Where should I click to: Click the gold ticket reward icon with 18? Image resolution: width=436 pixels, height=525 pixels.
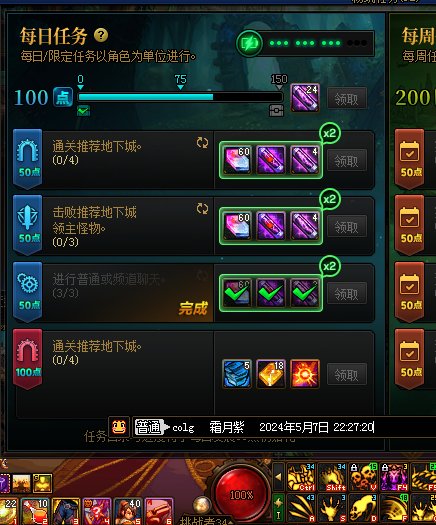(271, 374)
